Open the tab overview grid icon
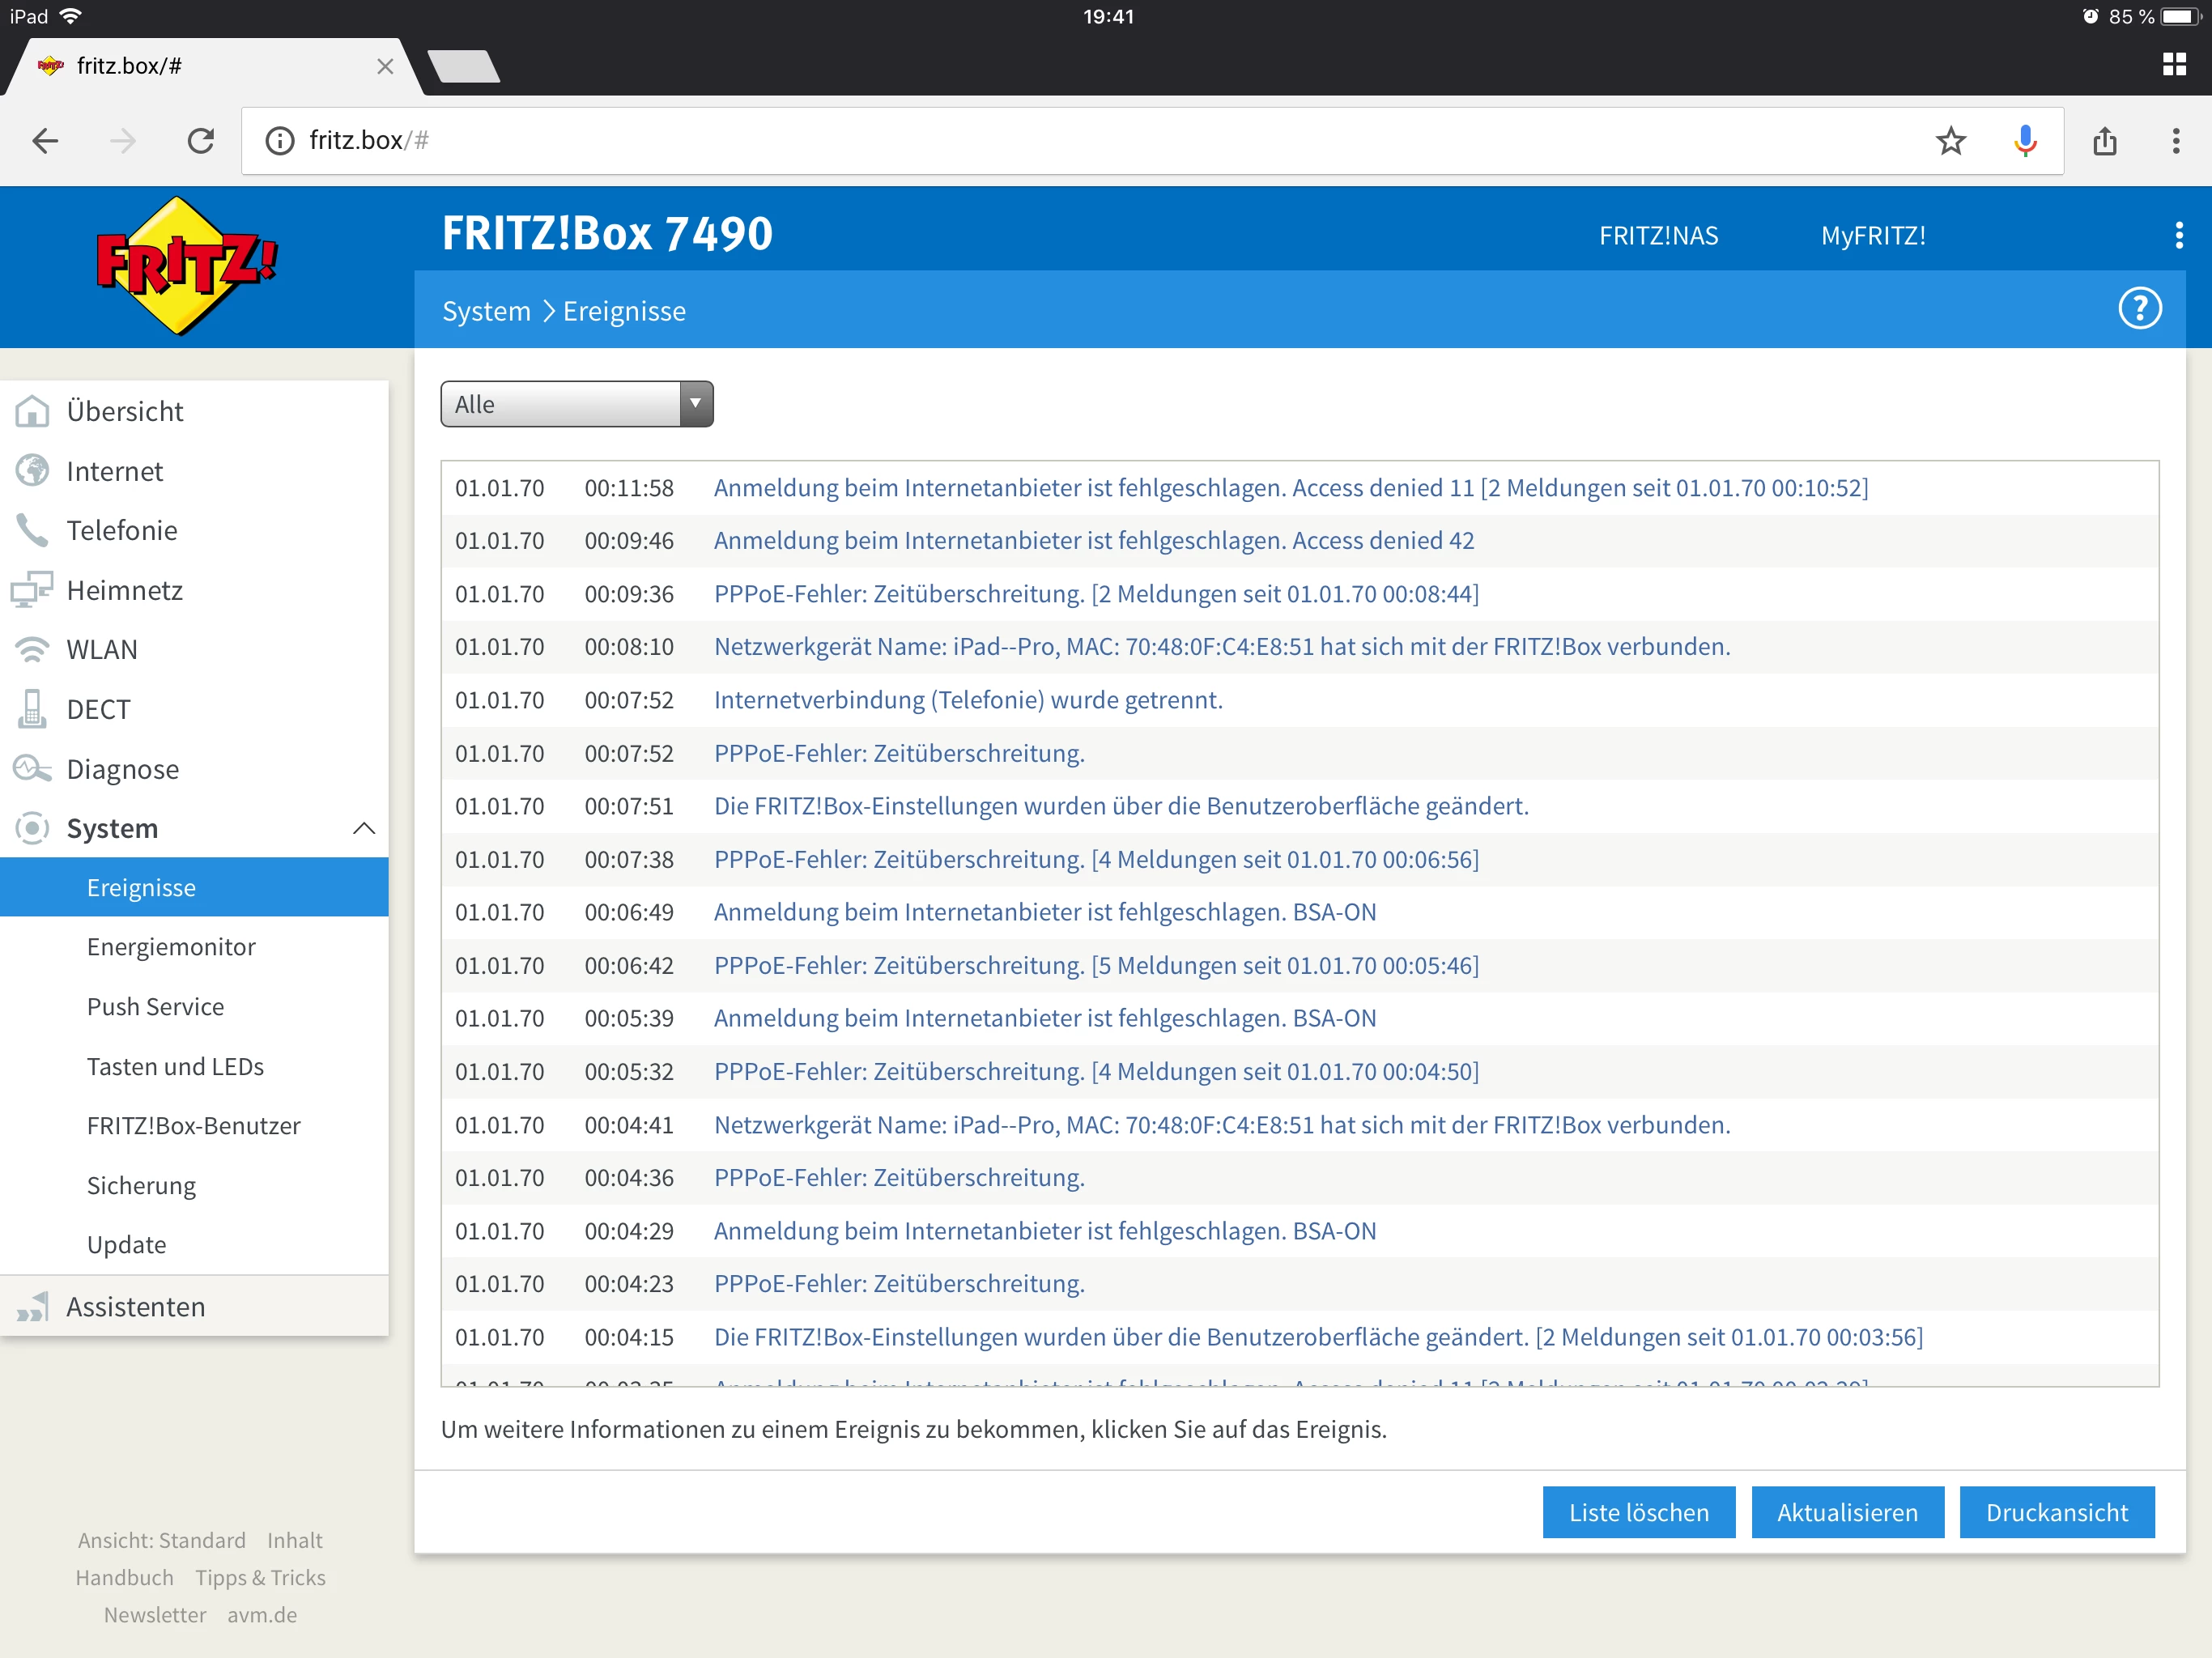This screenshot has height=1658, width=2212. tap(2173, 65)
